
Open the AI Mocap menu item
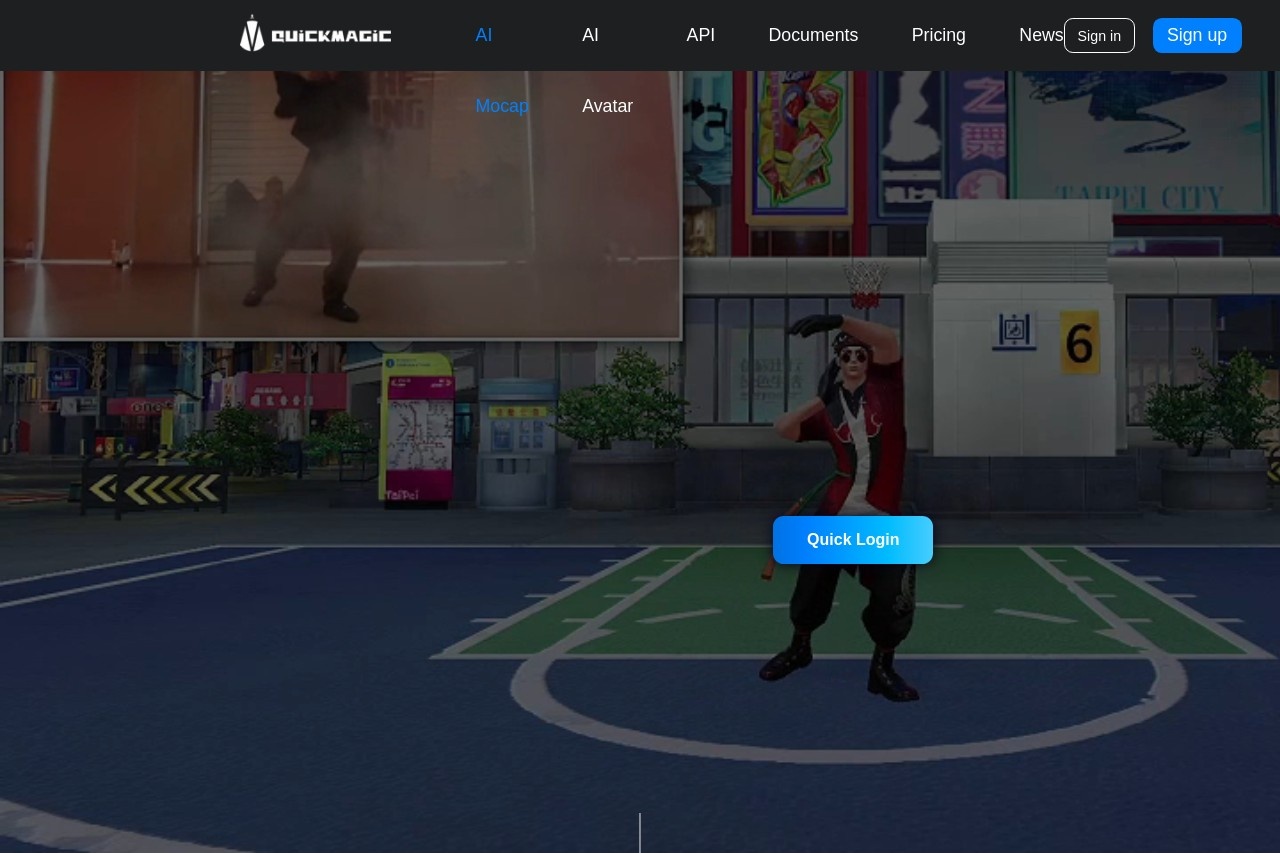[502, 70]
